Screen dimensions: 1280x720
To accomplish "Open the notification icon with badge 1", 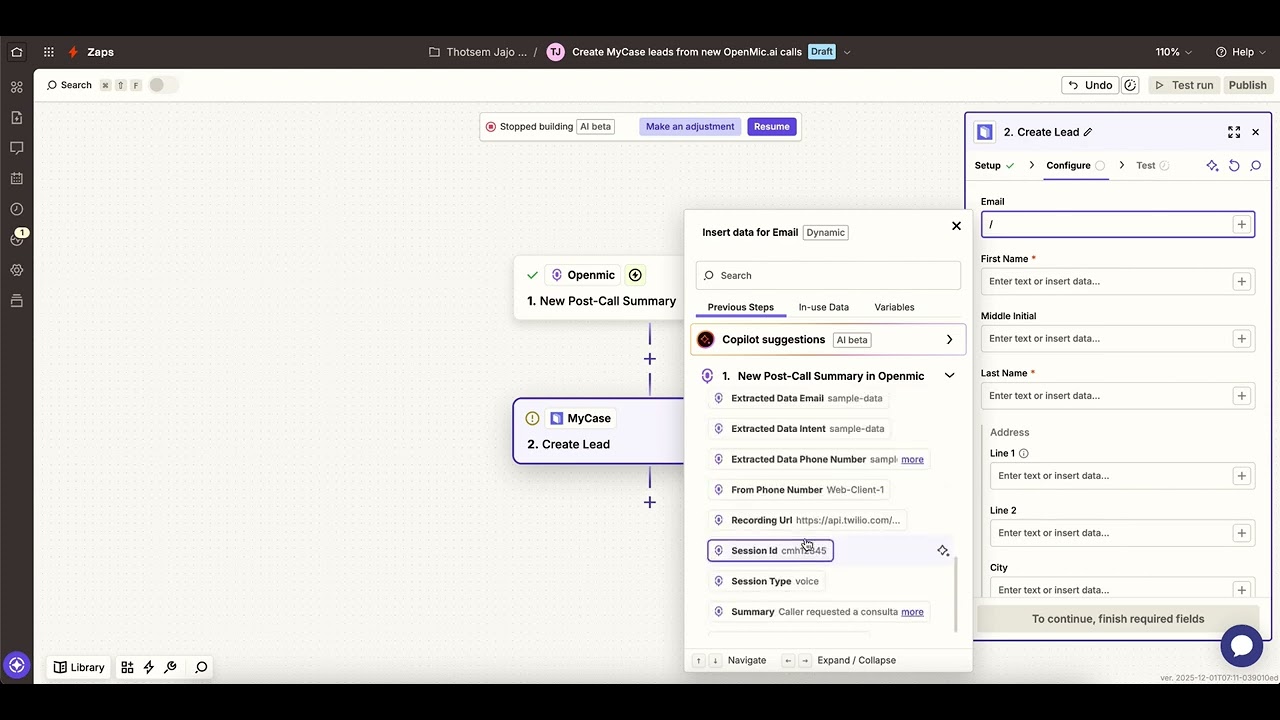I will pyautogui.click(x=17, y=238).
